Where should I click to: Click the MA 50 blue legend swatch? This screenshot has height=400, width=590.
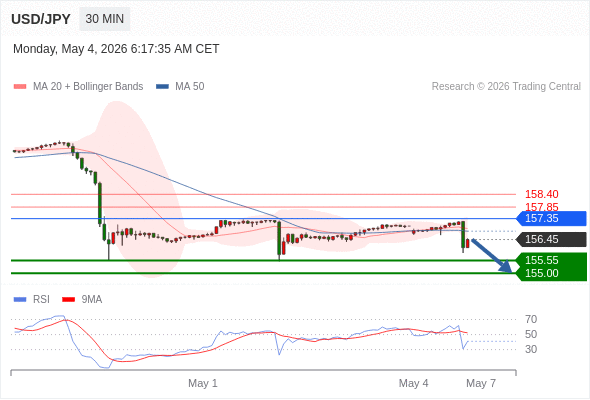[162, 87]
